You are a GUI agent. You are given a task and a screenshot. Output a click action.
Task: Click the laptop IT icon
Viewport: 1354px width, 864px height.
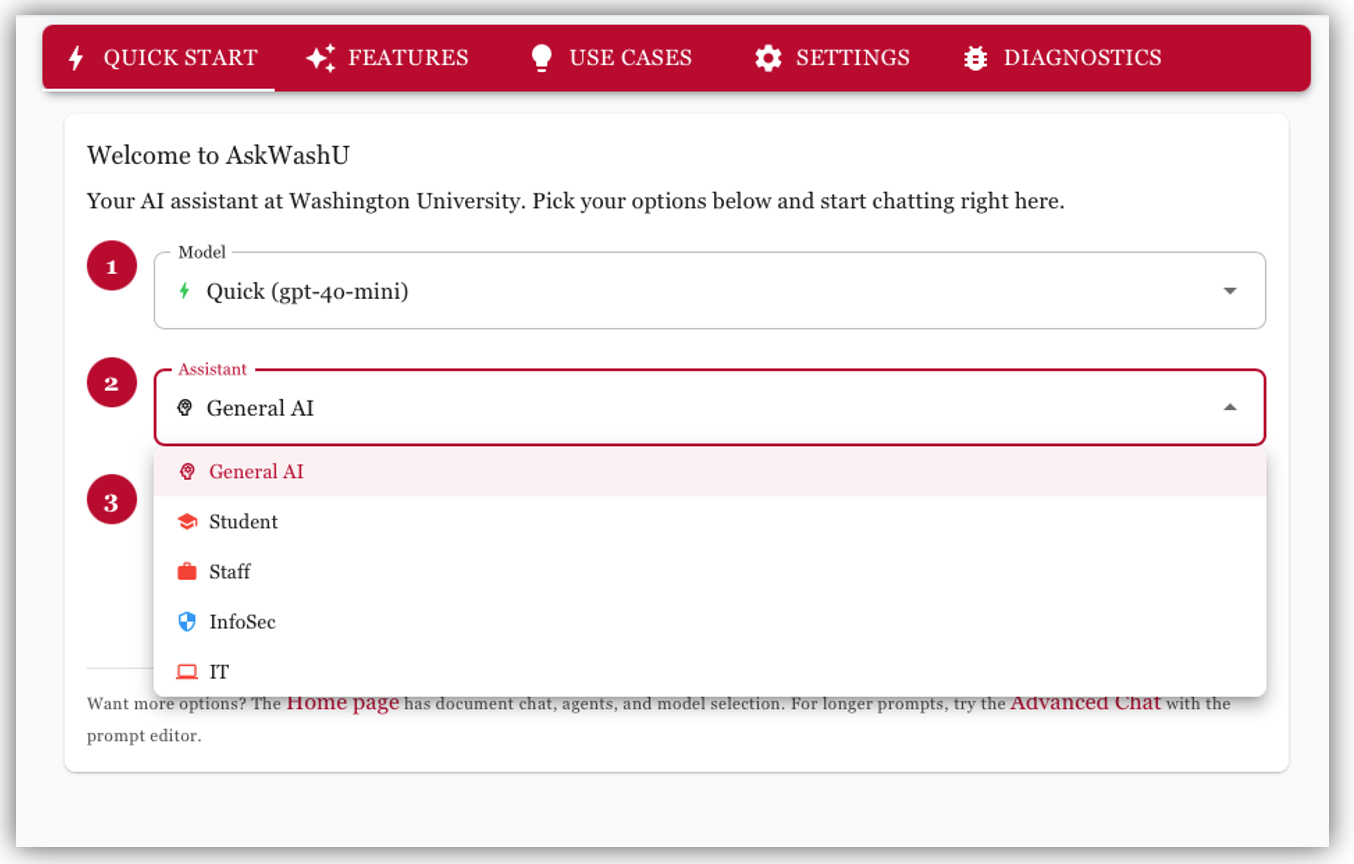187,672
